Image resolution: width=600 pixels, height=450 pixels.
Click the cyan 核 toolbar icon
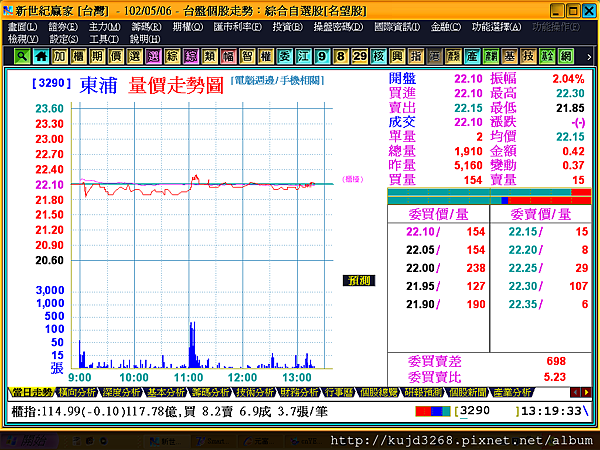click(378, 57)
